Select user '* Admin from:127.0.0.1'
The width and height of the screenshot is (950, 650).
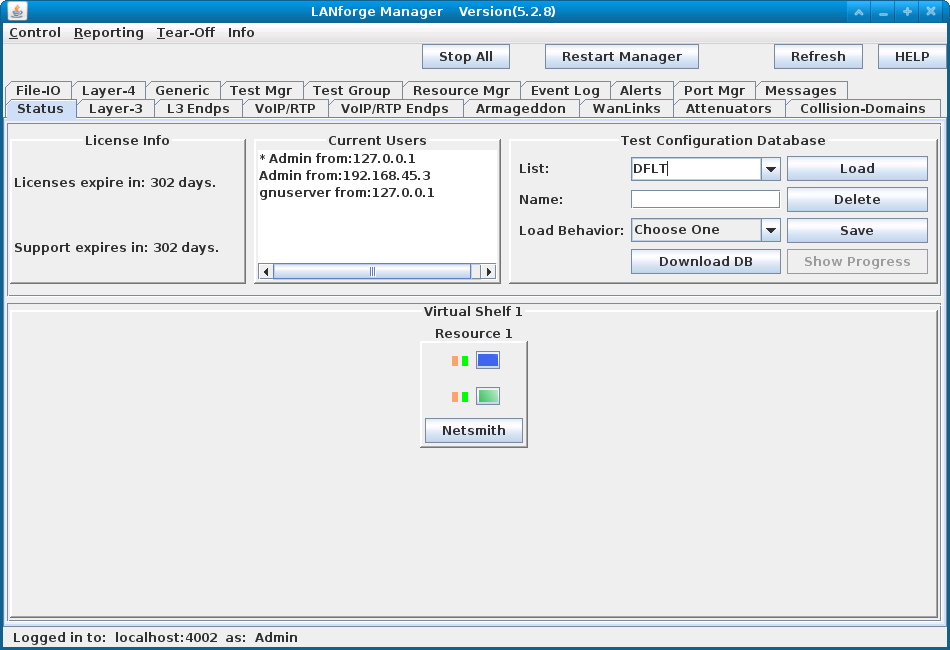(x=337, y=159)
